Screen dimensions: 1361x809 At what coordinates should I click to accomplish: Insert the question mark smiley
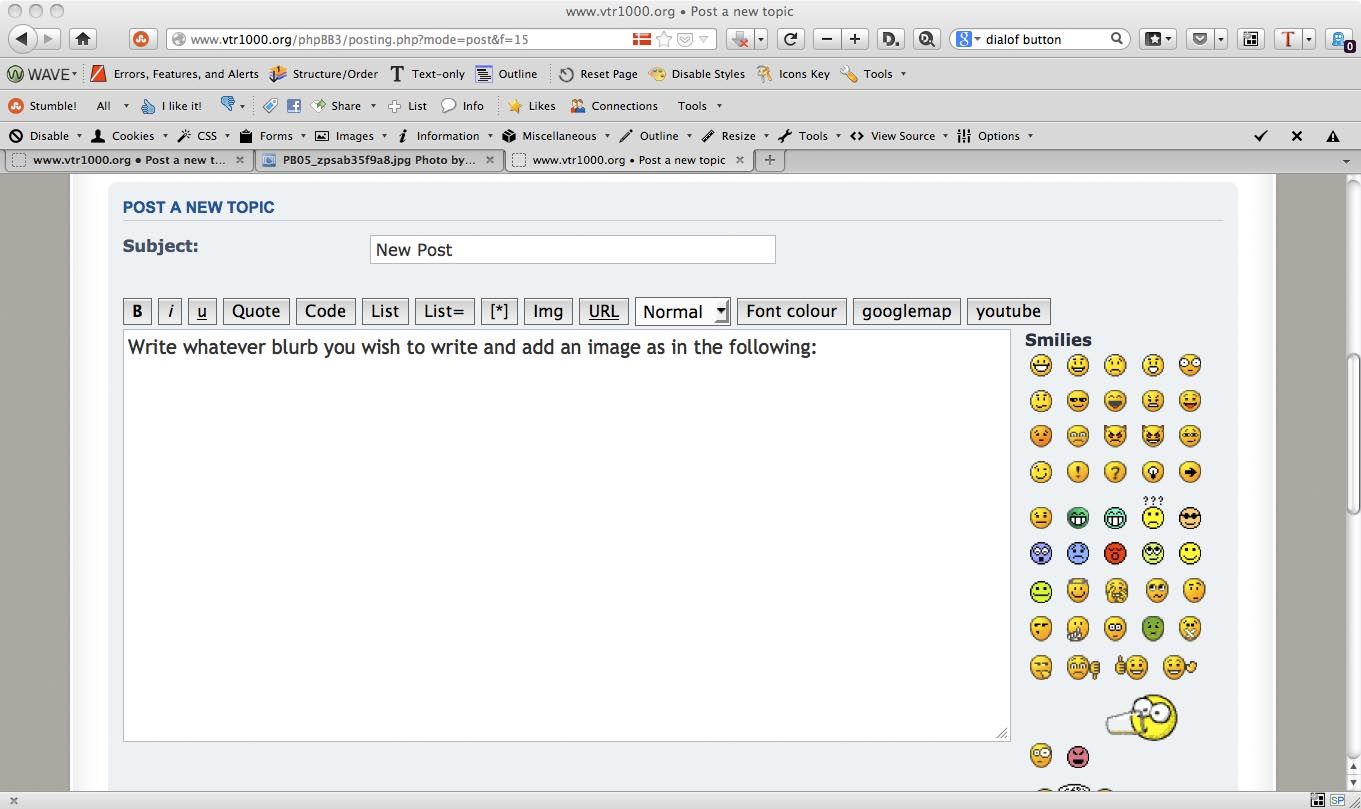click(1115, 472)
